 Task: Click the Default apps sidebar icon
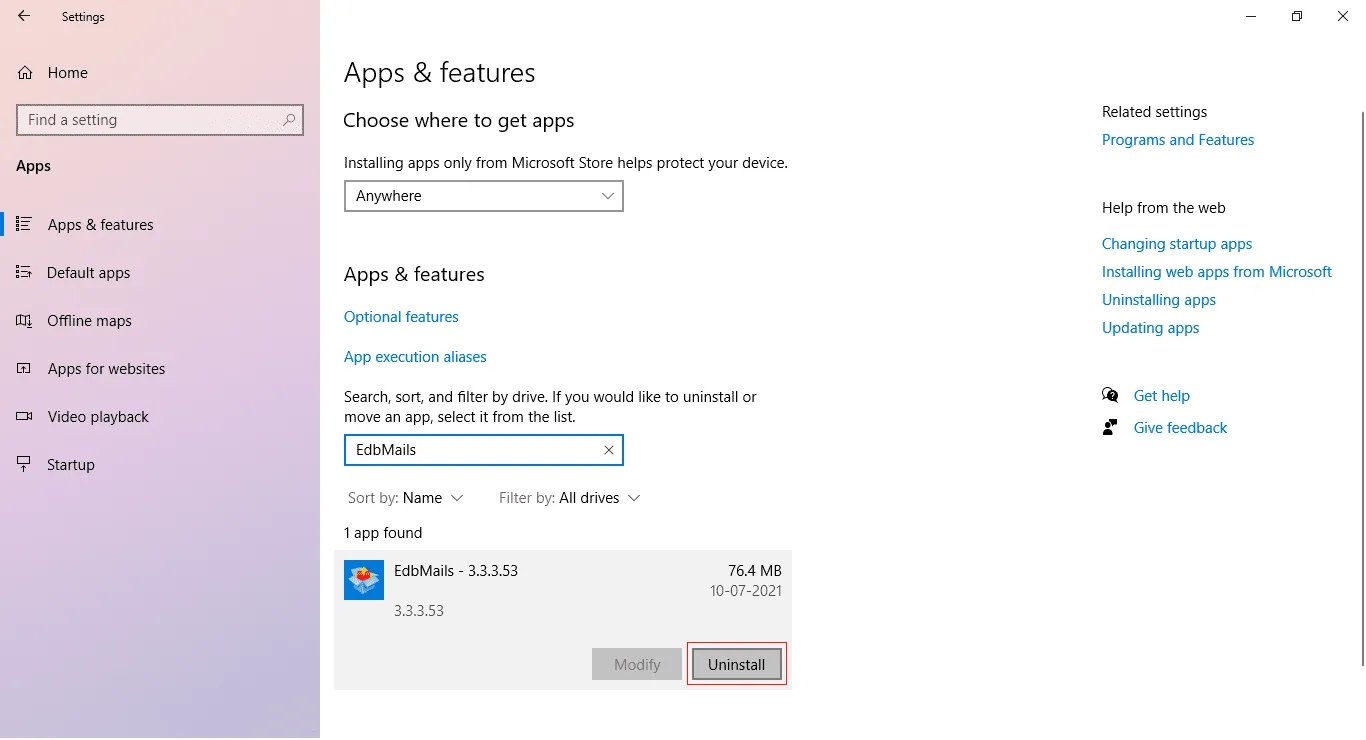(24, 272)
